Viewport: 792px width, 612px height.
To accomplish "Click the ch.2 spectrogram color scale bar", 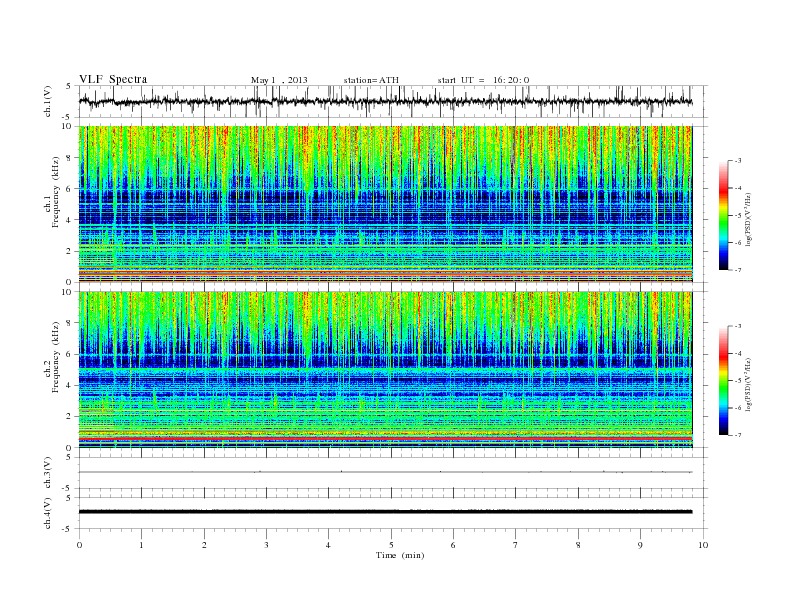I will [724, 380].
